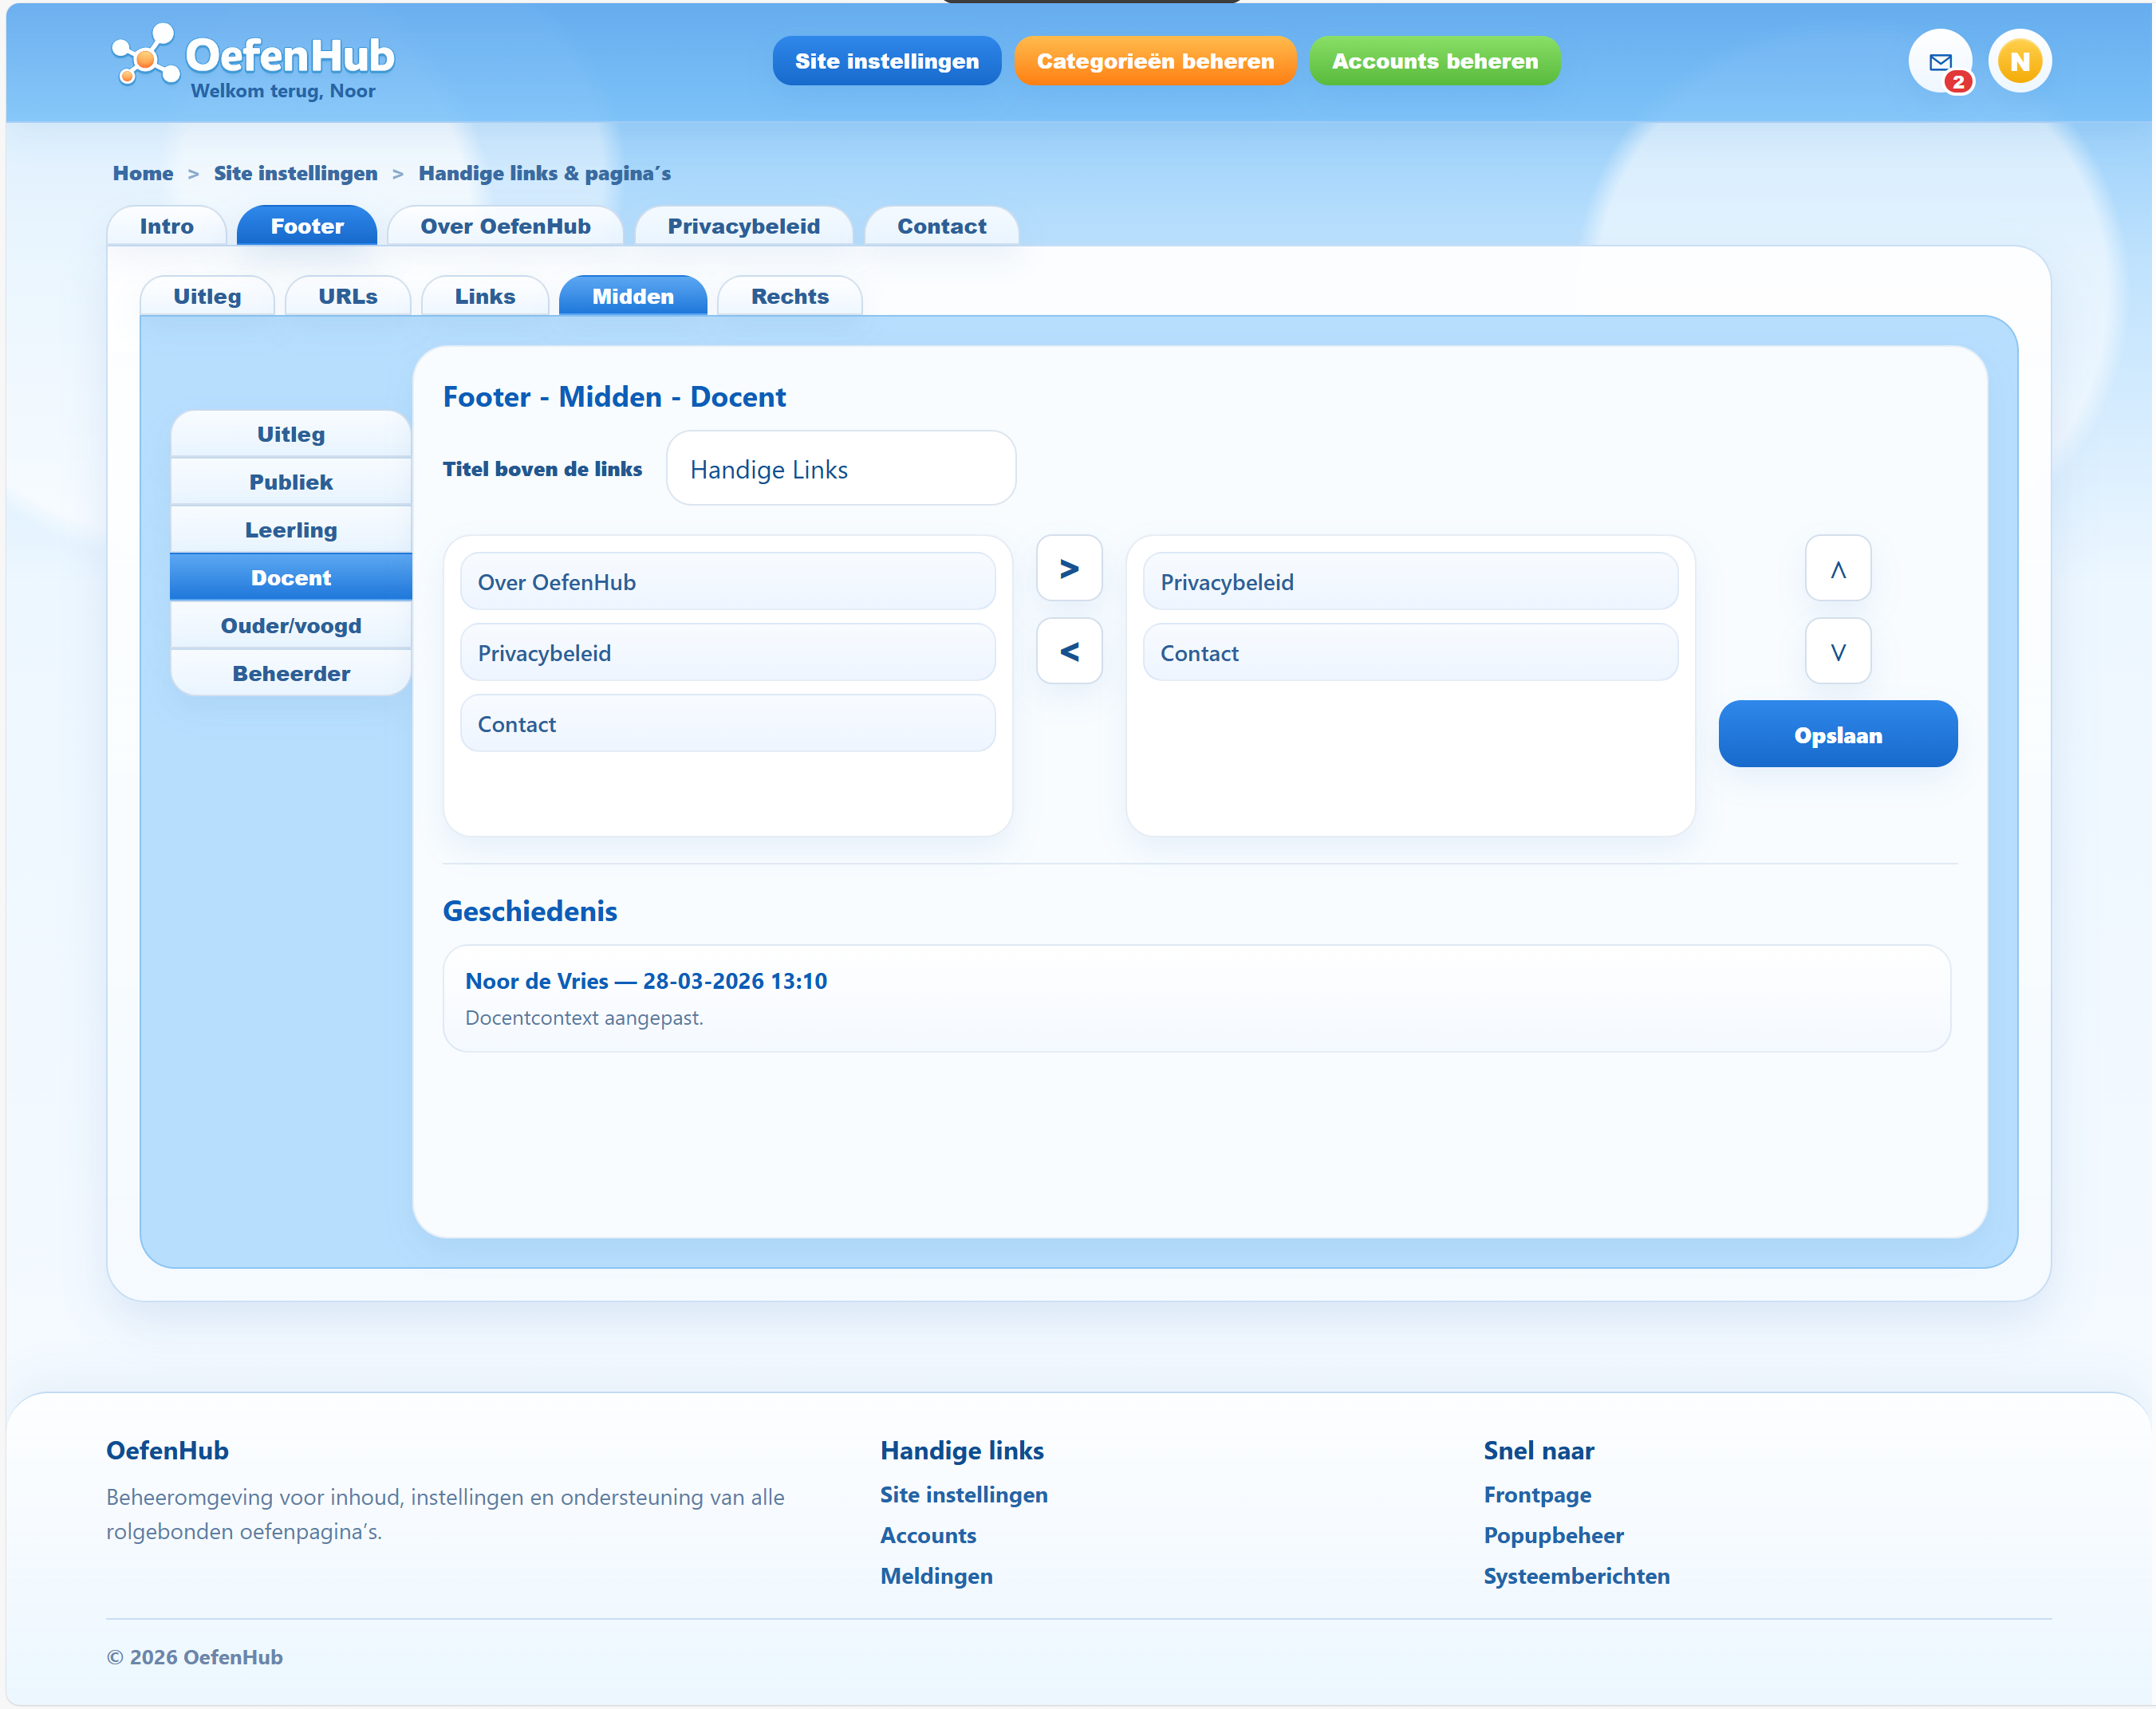The image size is (2156, 1709).
Task: Select Ouder/voogd in side menu
Action: 291,626
